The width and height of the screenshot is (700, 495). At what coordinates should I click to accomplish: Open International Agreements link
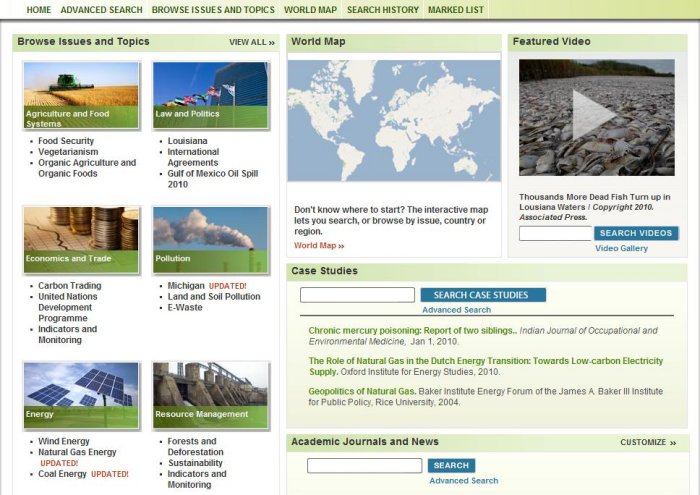click(x=193, y=157)
